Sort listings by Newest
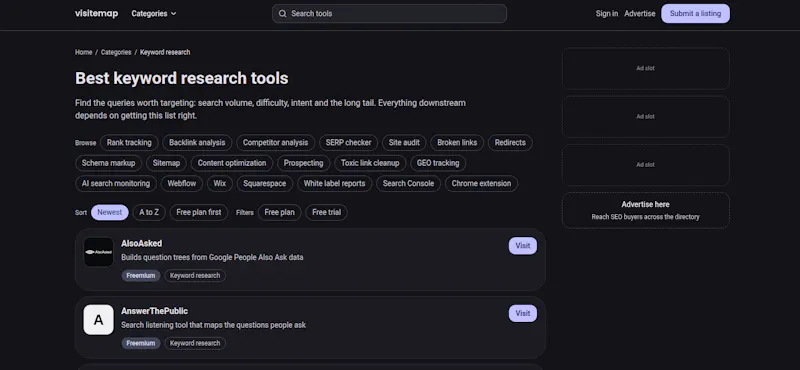Viewport: 800px width, 370px height. (x=110, y=212)
